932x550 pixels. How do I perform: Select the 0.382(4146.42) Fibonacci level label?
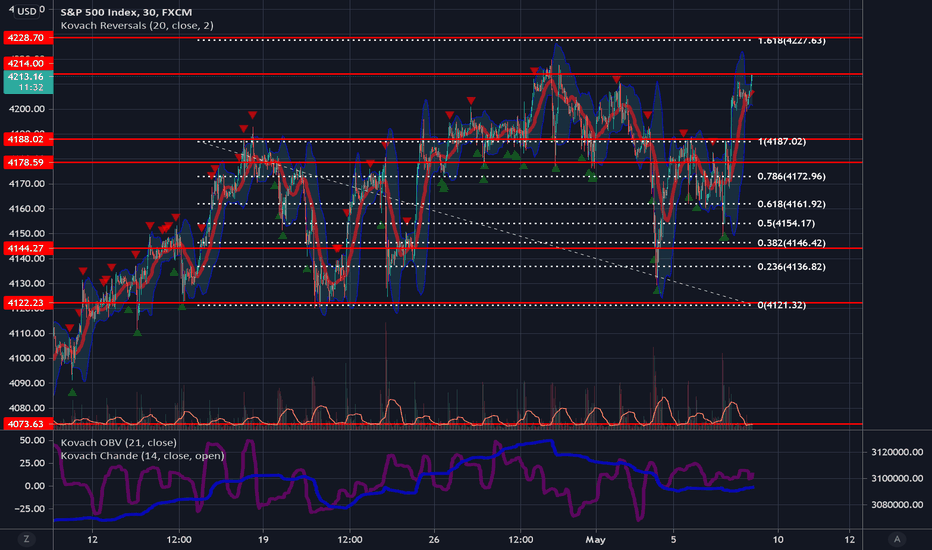coord(791,243)
